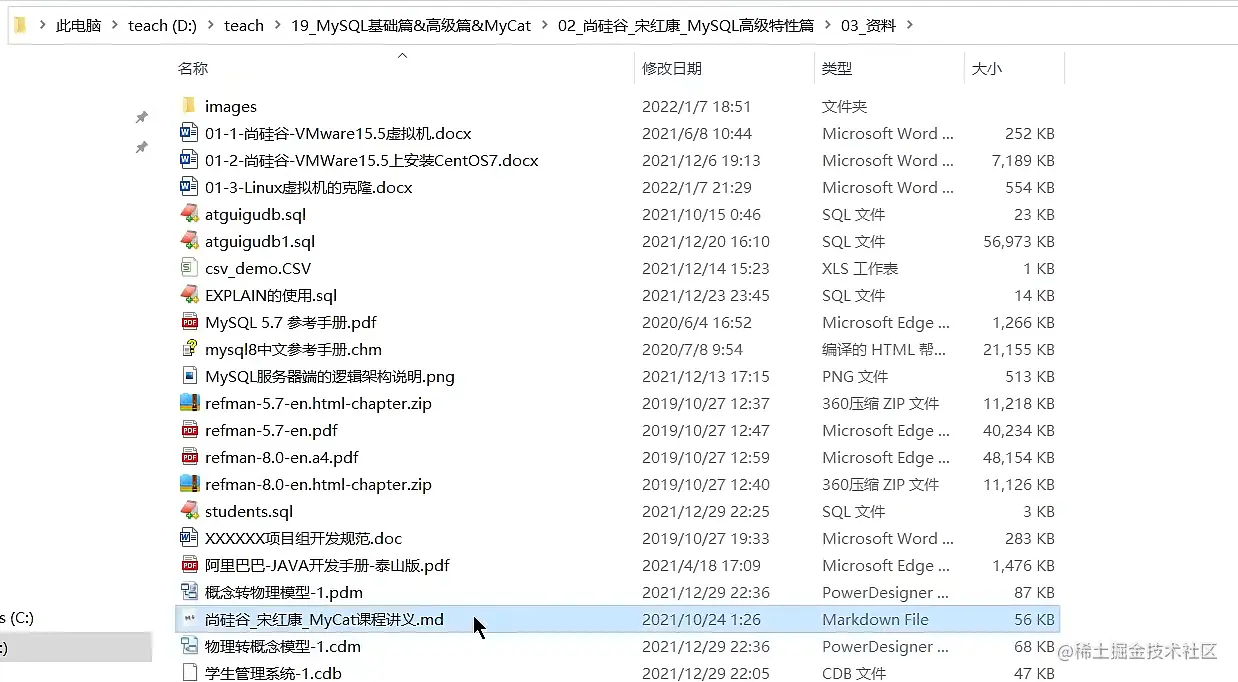Viewport: 1238px width, 682px height.
Task: Click PDF icon of refman-8.0-en.a4.pdf
Action: click(x=190, y=457)
